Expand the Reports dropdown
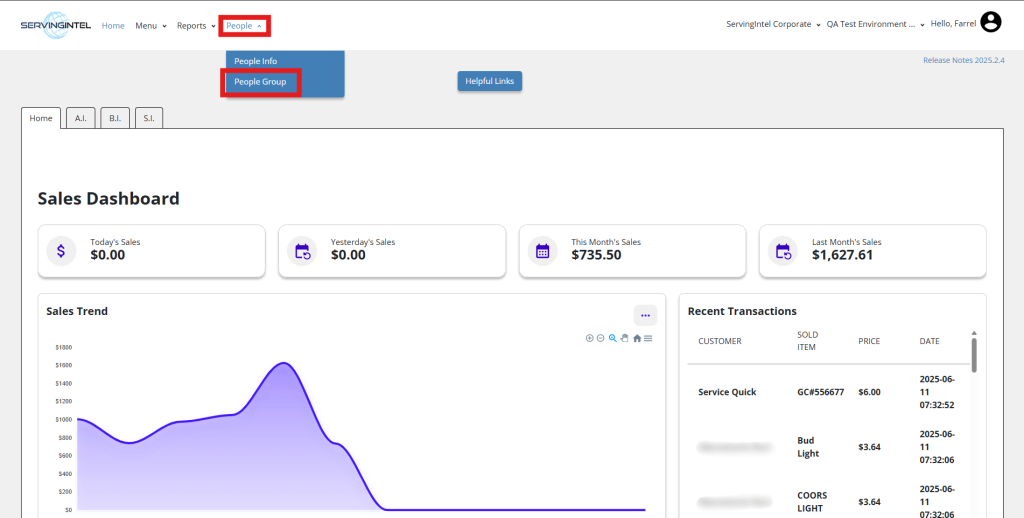The image size is (1024, 518). point(196,26)
